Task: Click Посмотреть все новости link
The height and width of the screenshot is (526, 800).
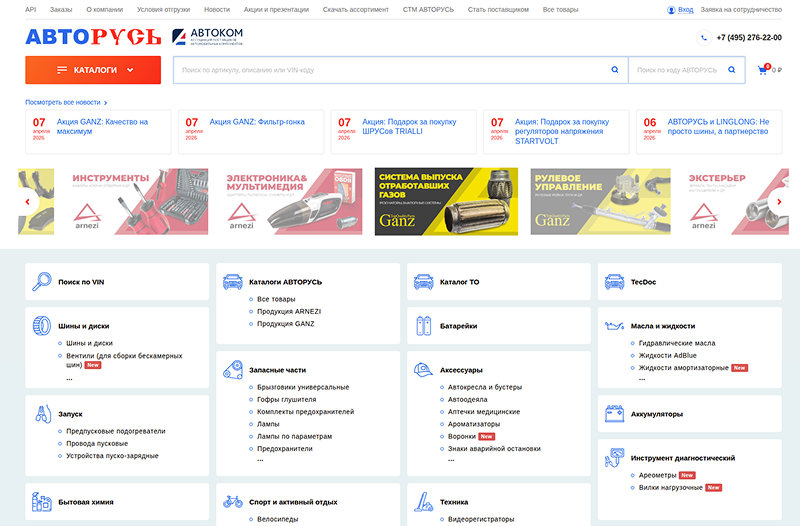Action: tap(63, 103)
